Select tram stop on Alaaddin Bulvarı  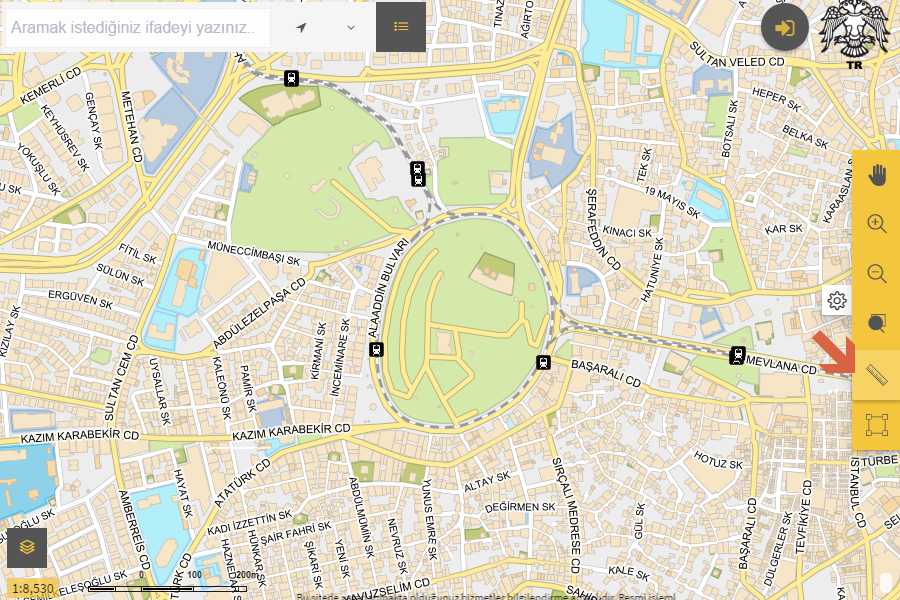[x=376, y=349]
